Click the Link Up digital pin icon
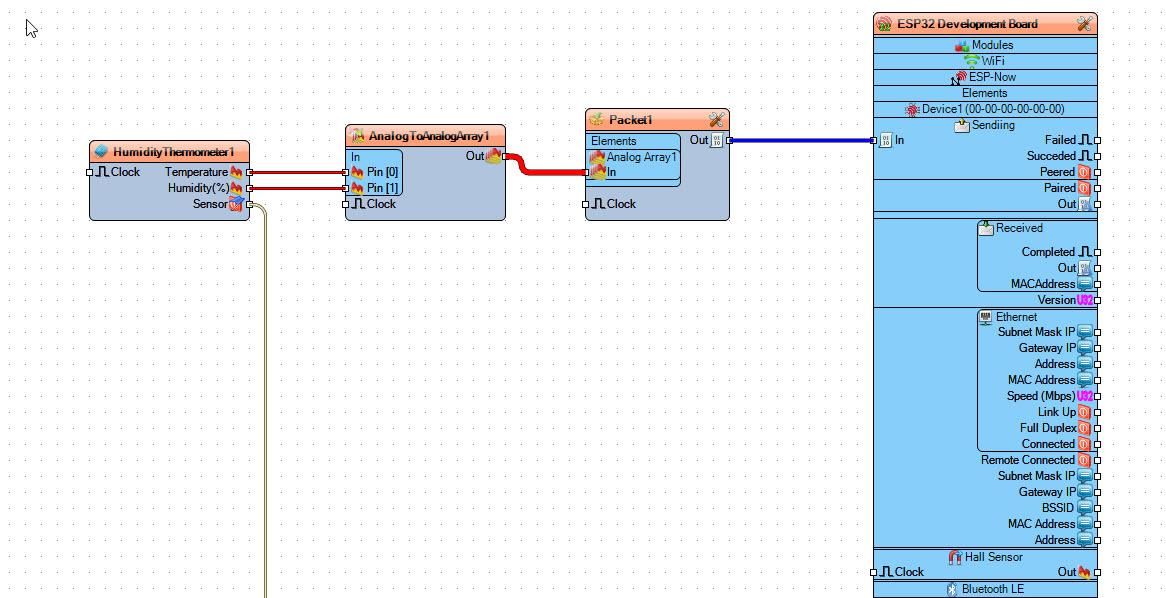1166x598 pixels. tap(1085, 412)
